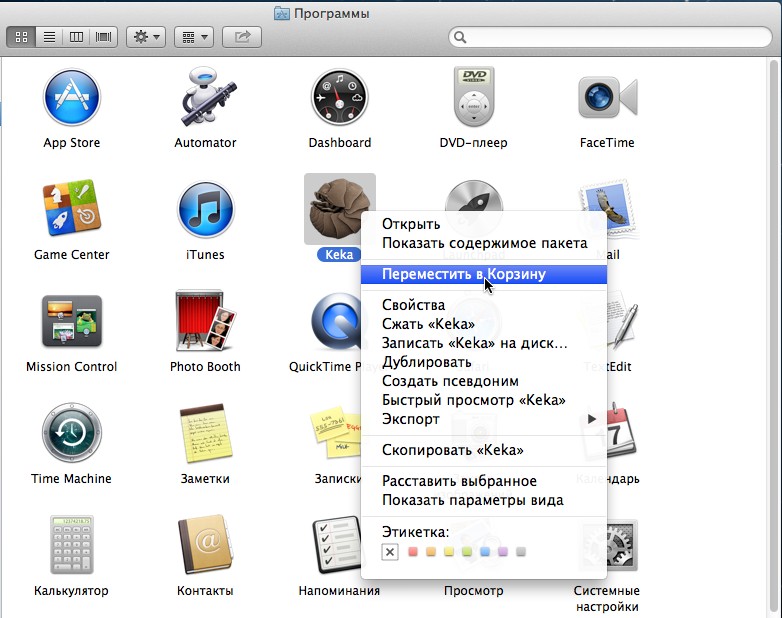Select the TextEdit pen icon
782x618 pixels.
(x=622, y=321)
